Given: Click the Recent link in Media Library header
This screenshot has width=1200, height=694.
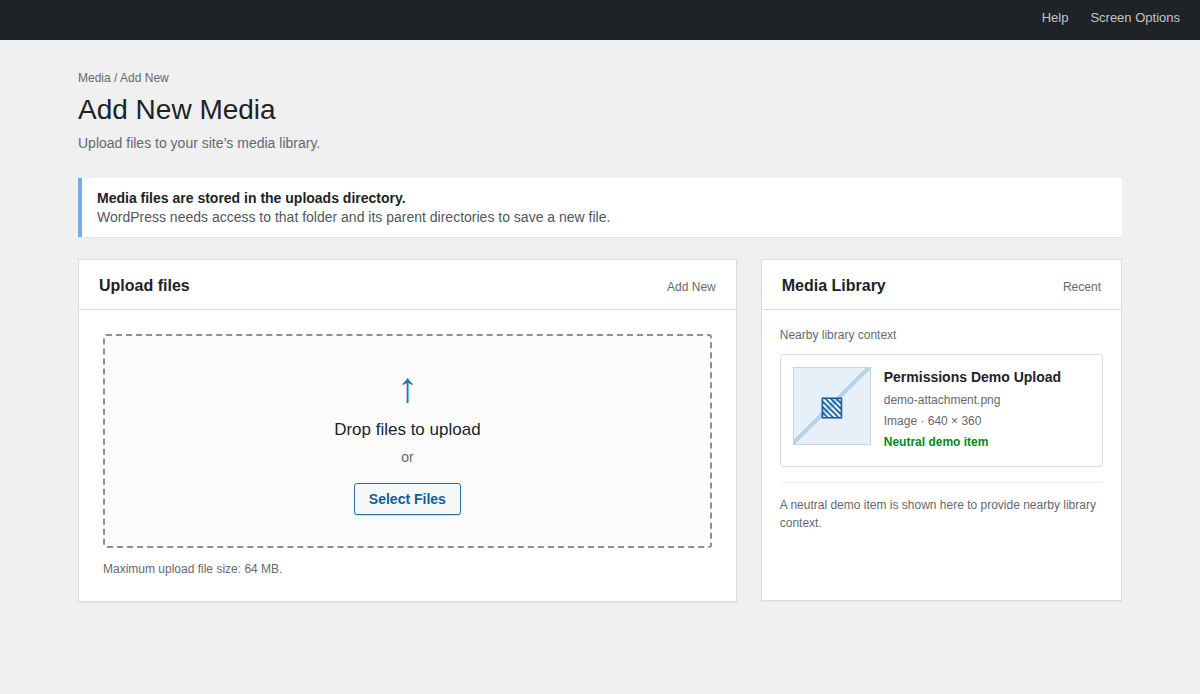Looking at the screenshot, I should pos(1082,287).
